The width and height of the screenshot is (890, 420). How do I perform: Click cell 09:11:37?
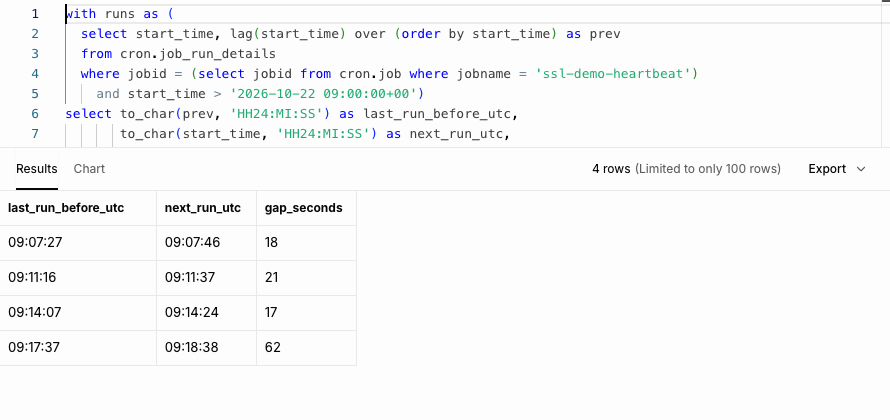[207, 278]
